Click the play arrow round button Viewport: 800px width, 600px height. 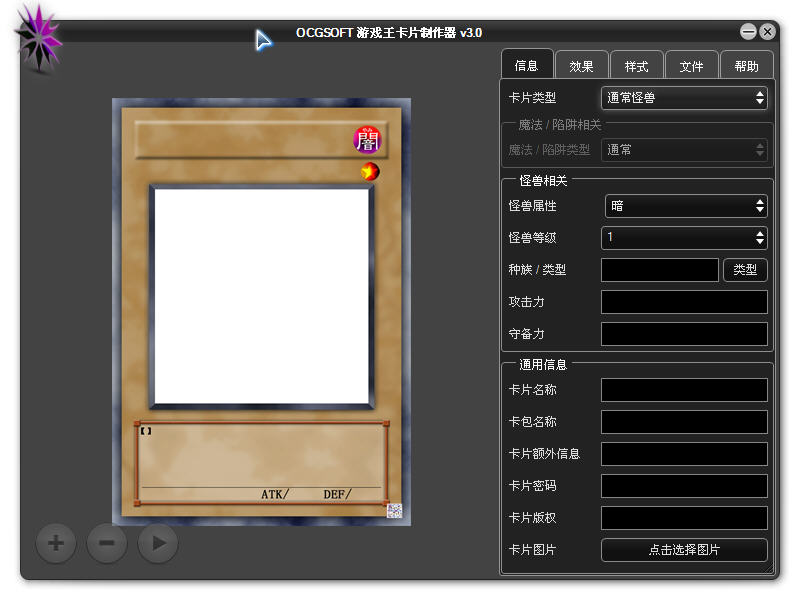tap(158, 543)
